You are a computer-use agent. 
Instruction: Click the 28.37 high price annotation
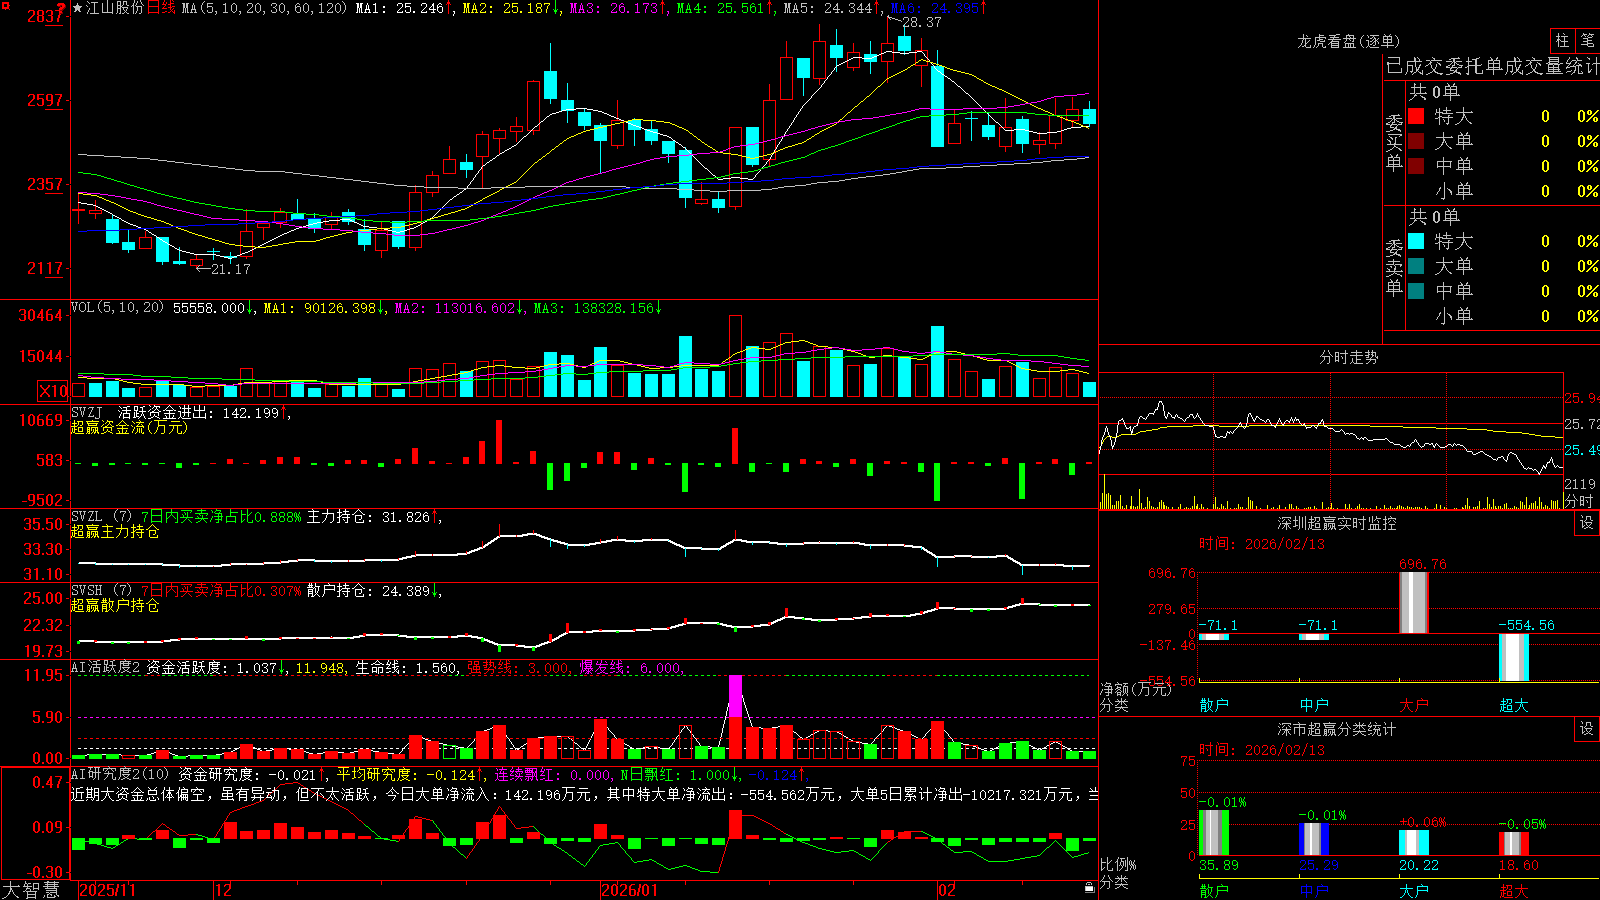click(921, 22)
